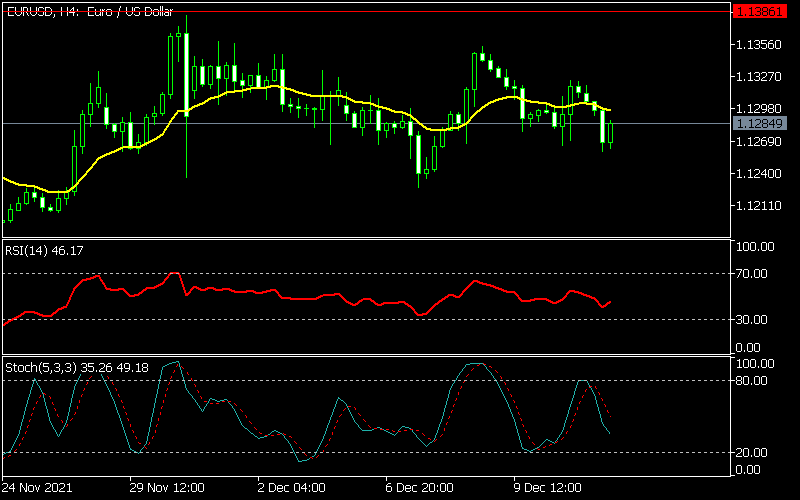Viewport: 800px width, 500px height.
Task: Click the 1.13560 price axis label
Action: tap(759, 44)
